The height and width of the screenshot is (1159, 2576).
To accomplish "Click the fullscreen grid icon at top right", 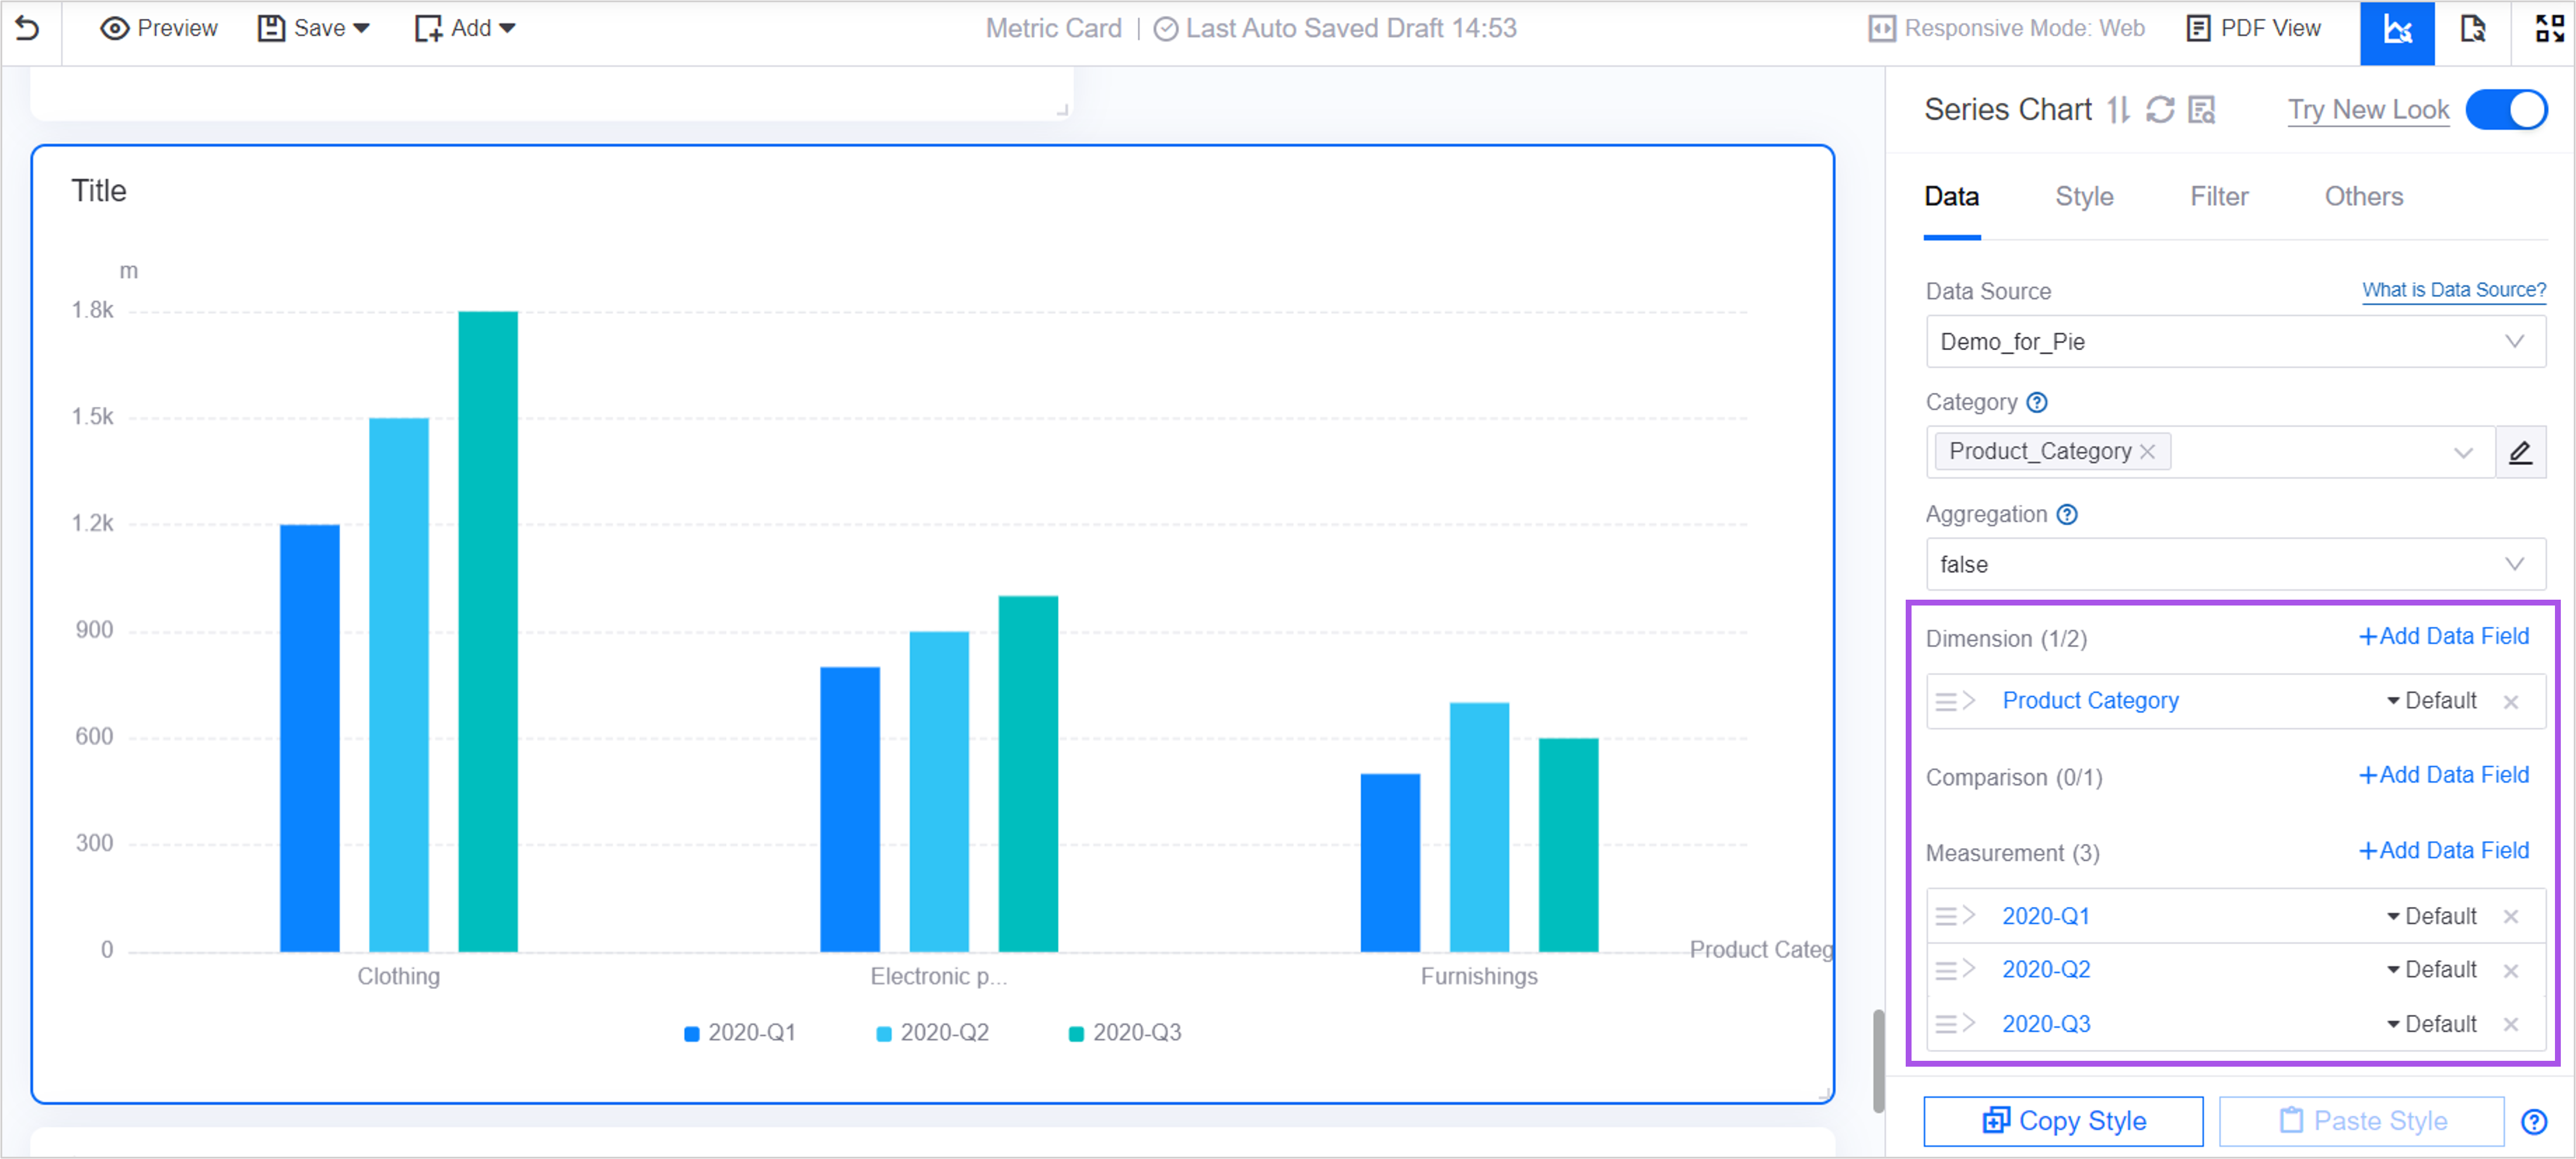I will tap(2548, 30).
